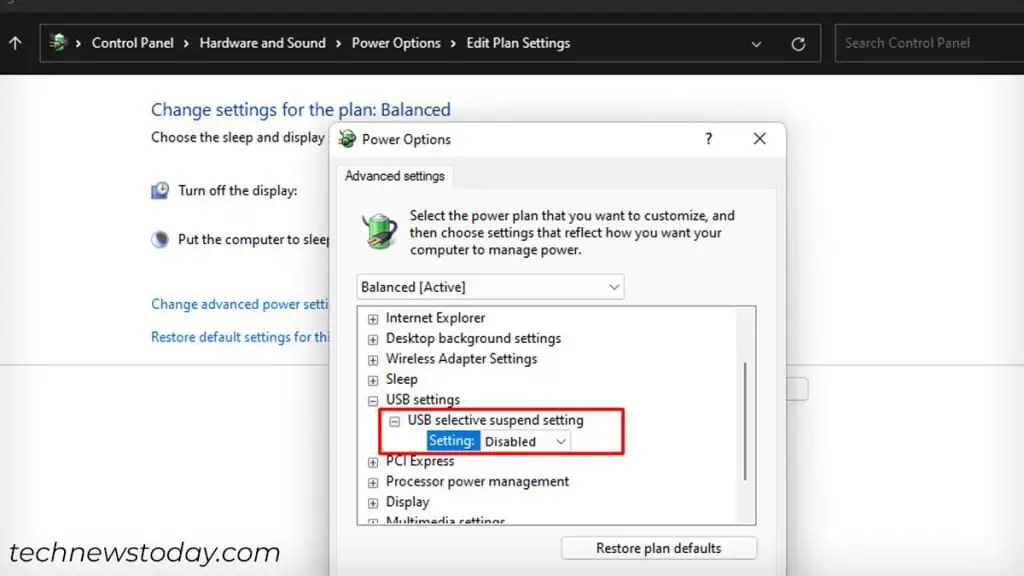Click the refresh icon in the address bar

coord(797,43)
